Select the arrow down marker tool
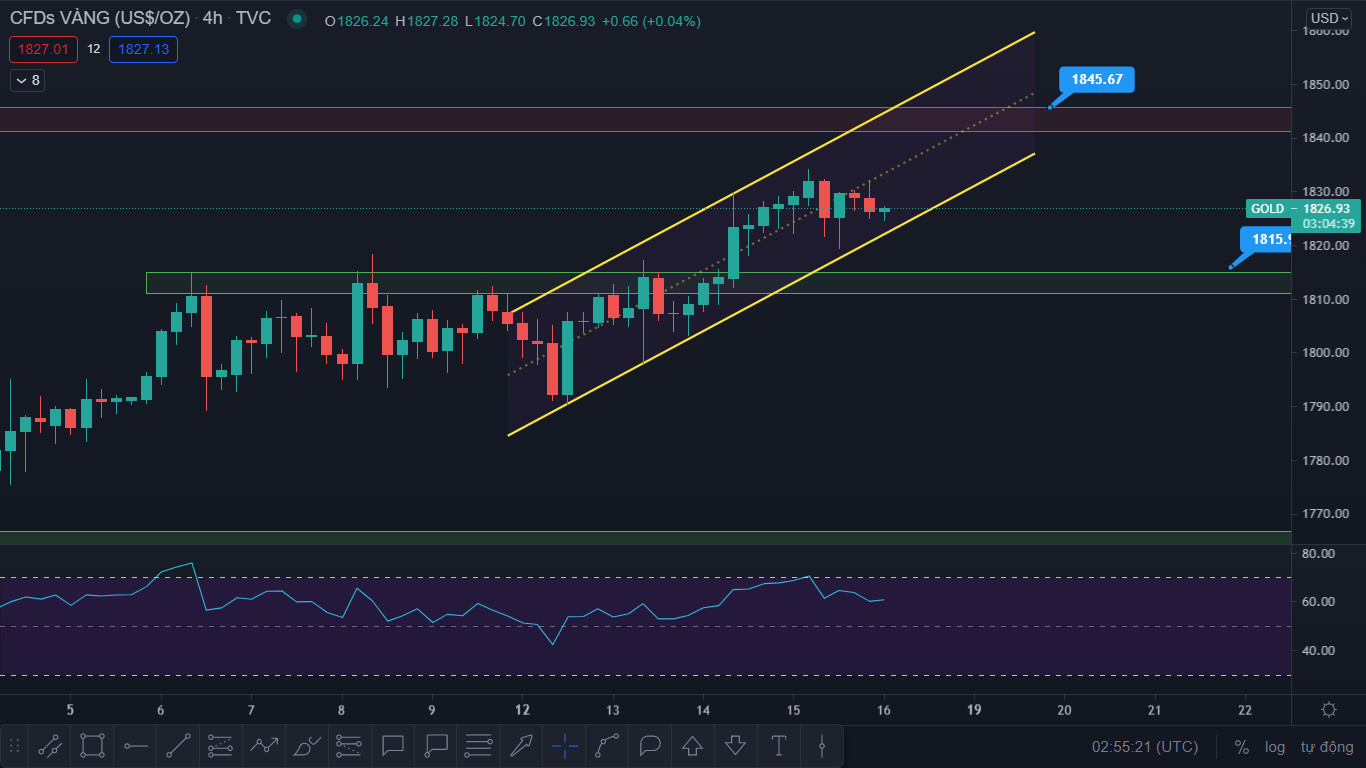Image resolution: width=1366 pixels, height=768 pixels. [x=735, y=746]
